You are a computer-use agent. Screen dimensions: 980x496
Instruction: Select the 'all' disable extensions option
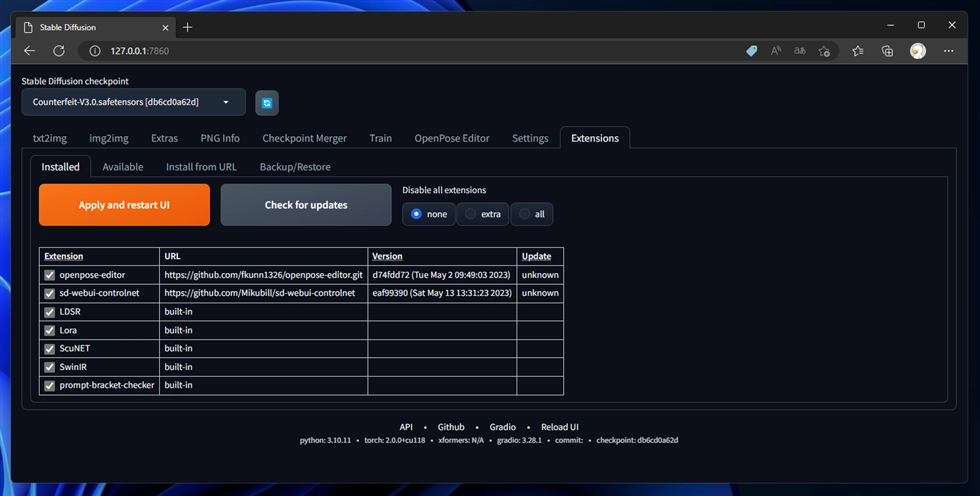coord(532,214)
